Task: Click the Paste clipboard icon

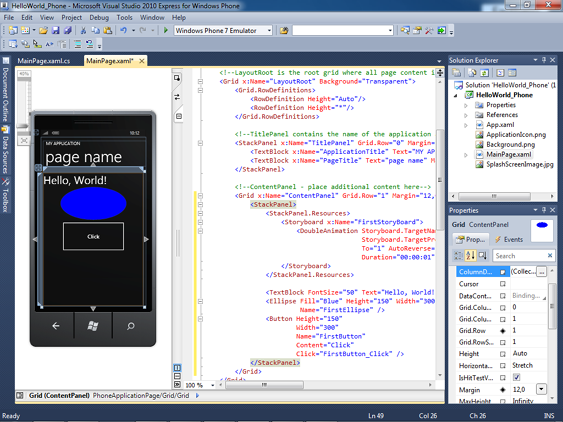Action: (x=107, y=31)
